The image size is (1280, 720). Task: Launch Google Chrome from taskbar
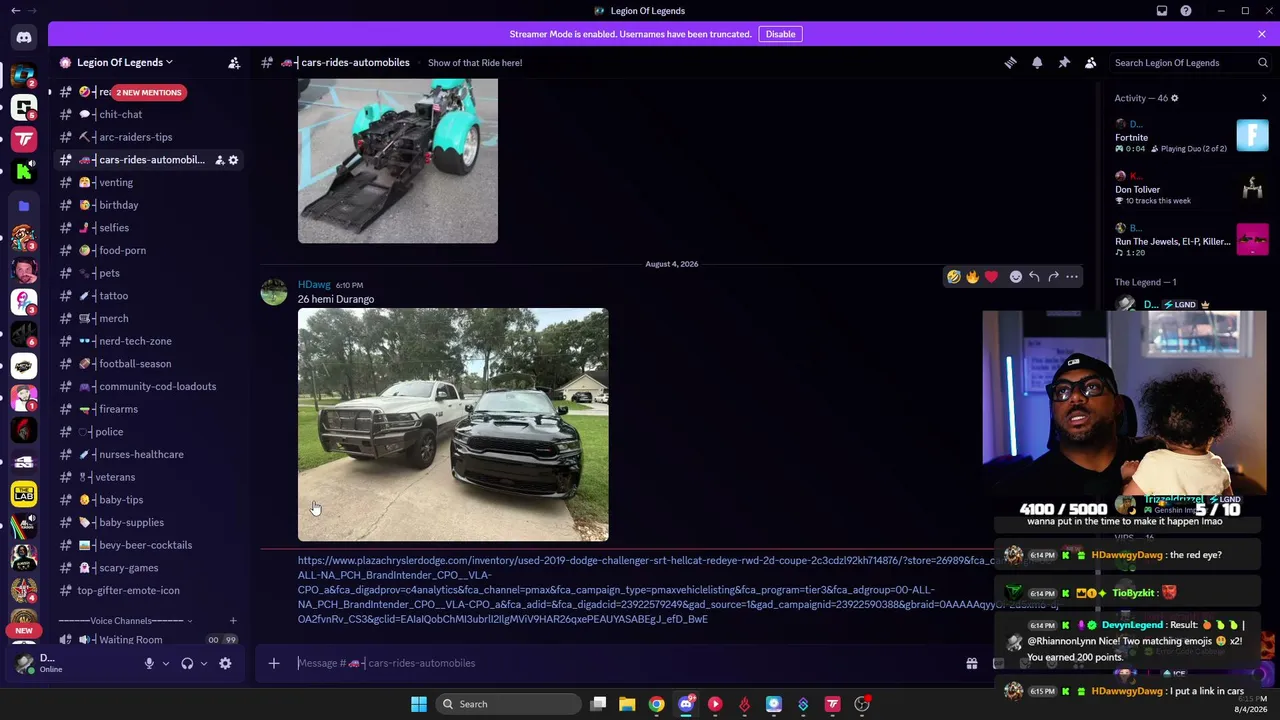[656, 704]
